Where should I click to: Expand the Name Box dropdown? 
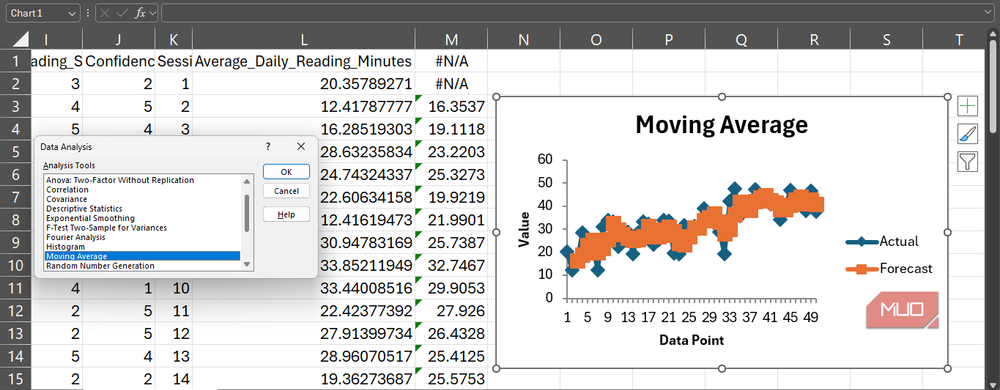(x=71, y=13)
